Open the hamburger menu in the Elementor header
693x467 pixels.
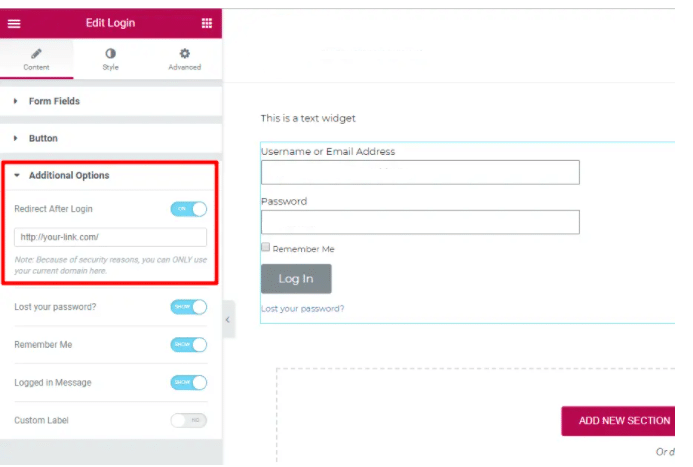click(x=14, y=23)
